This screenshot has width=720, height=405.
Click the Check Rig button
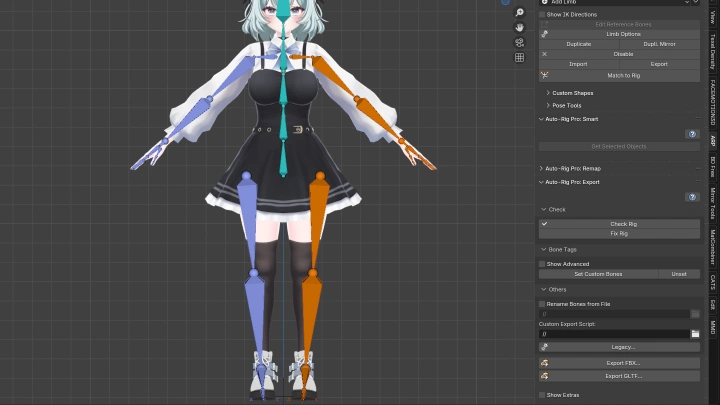623,224
